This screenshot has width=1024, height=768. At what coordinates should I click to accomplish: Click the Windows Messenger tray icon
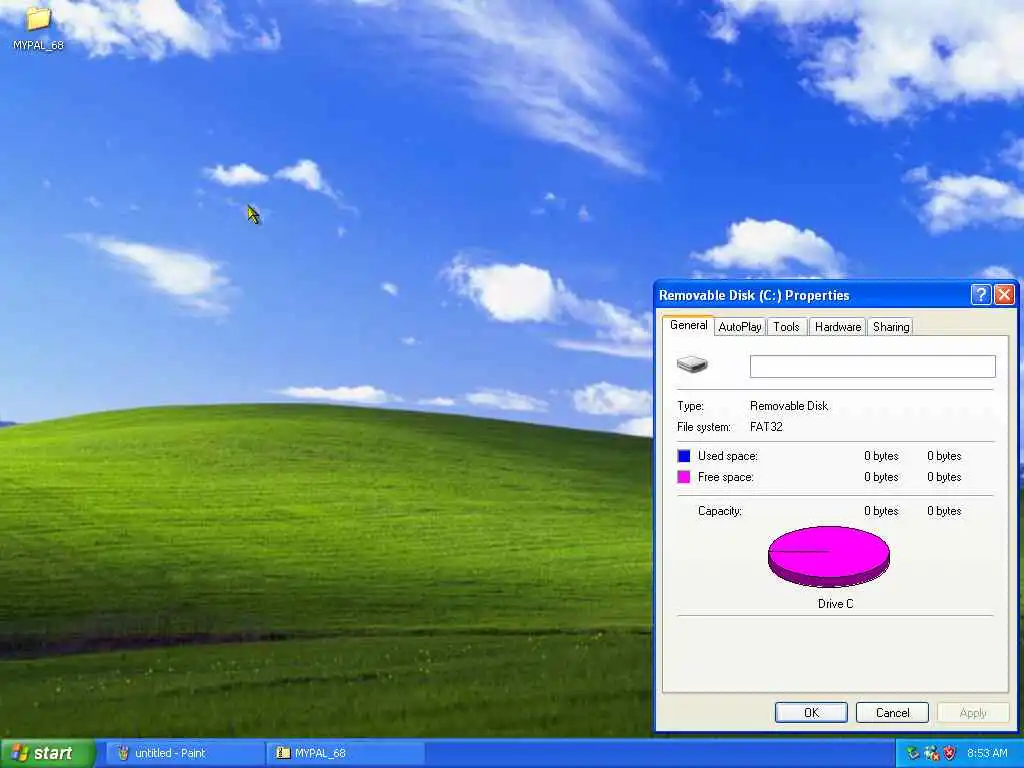point(931,753)
